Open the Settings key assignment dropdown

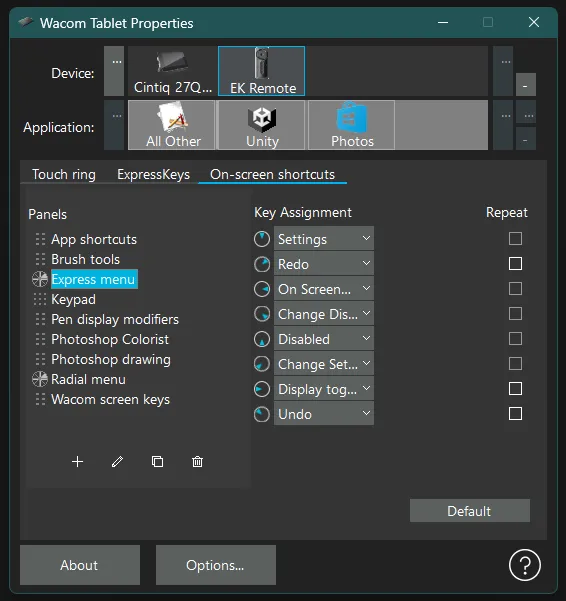(324, 239)
